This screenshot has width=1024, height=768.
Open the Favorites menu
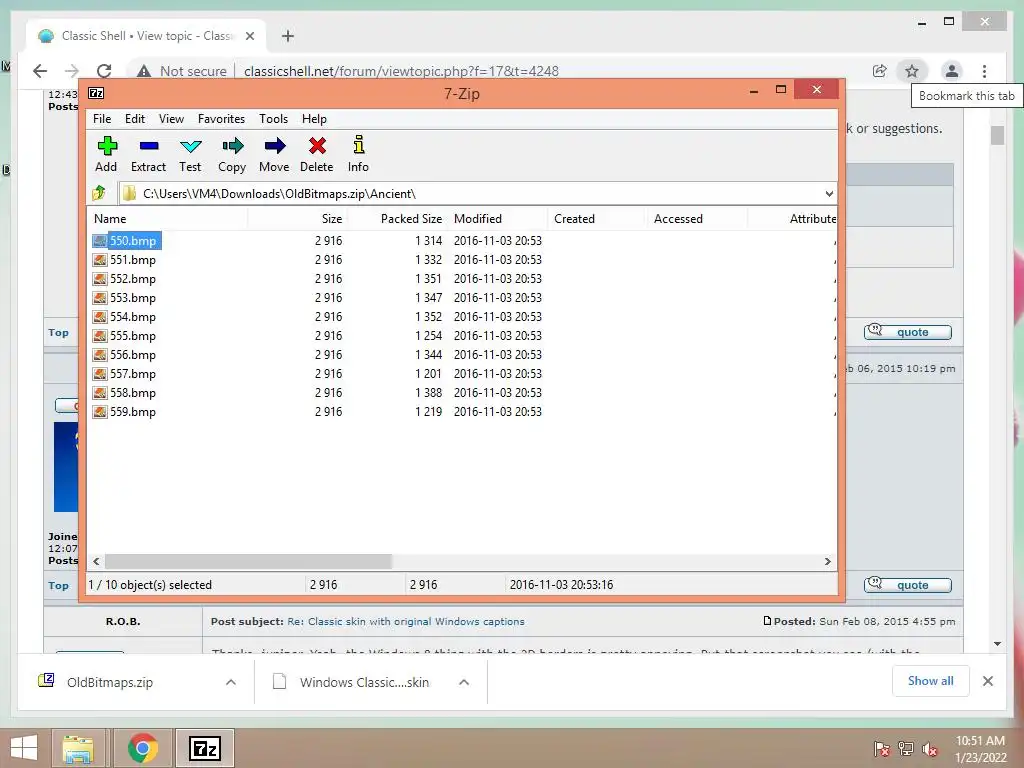point(221,119)
